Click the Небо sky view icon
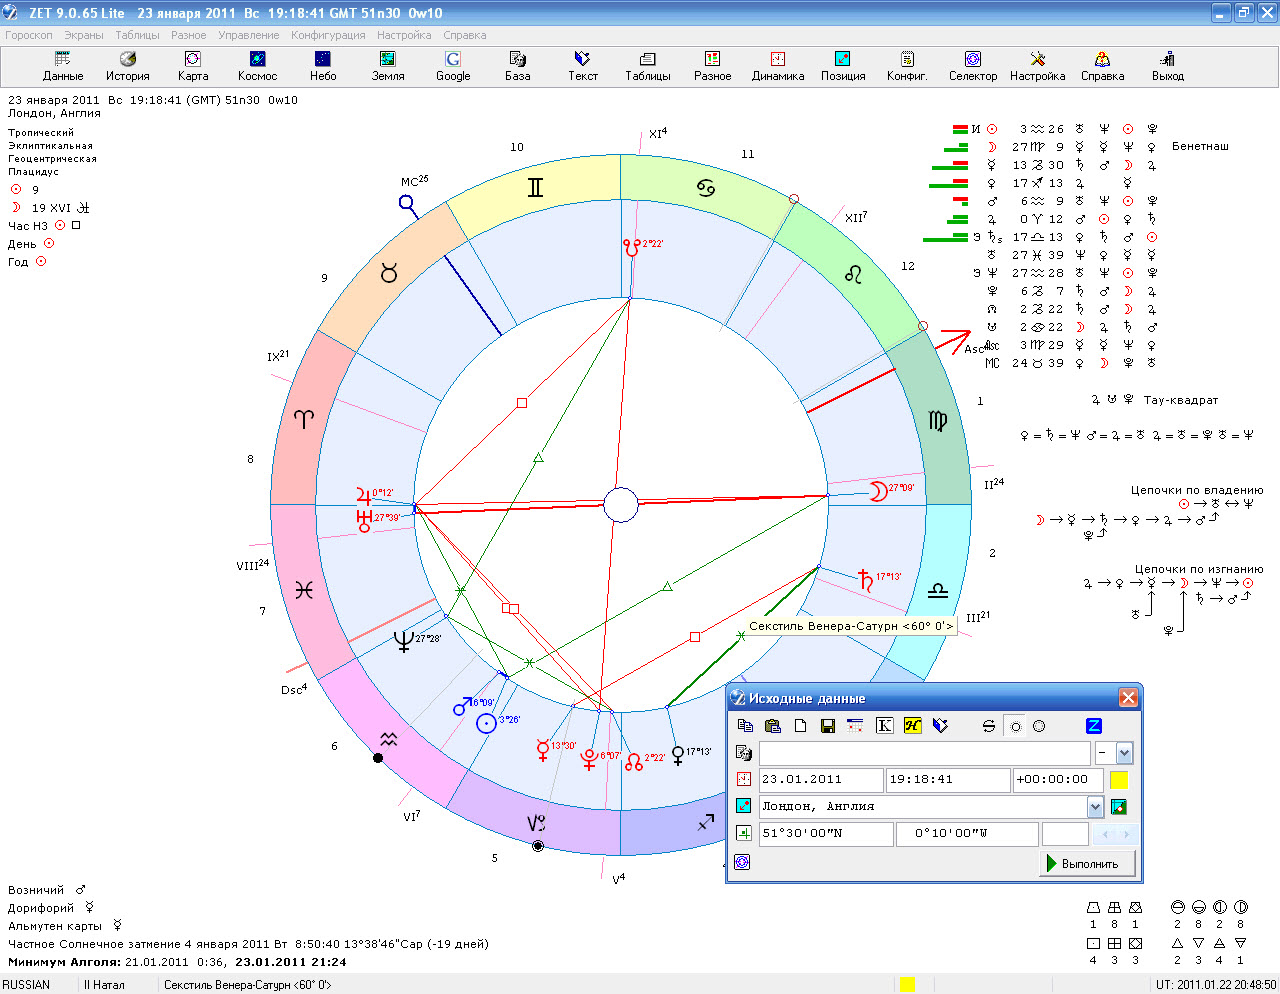This screenshot has width=1280, height=994. coord(322,66)
